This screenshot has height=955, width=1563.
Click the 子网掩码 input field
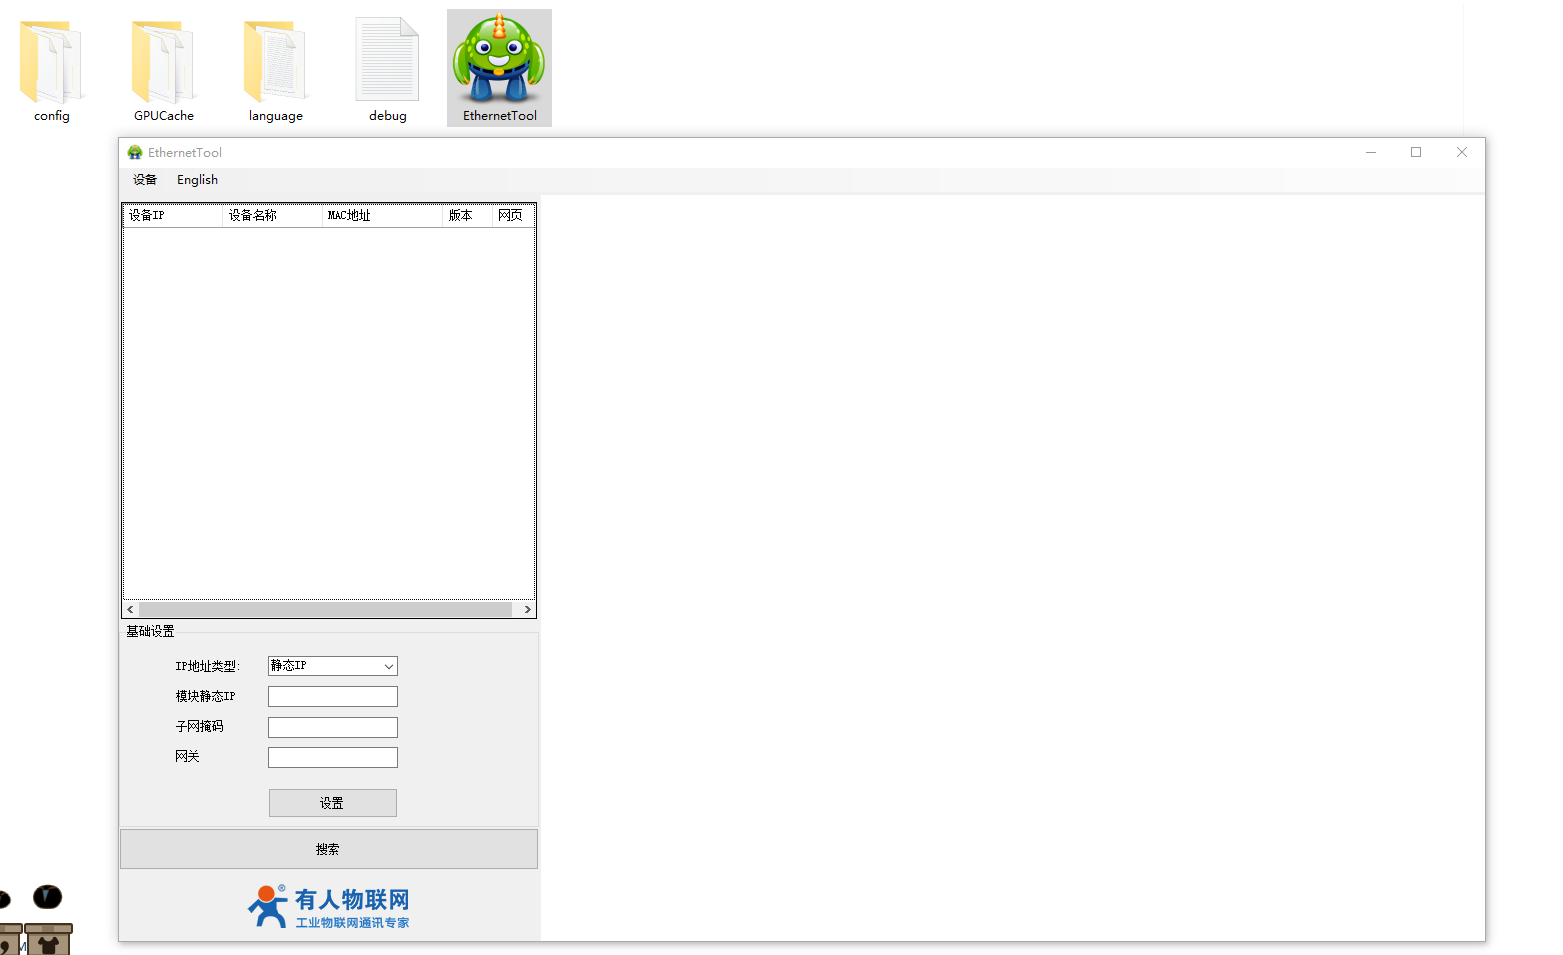click(x=332, y=727)
